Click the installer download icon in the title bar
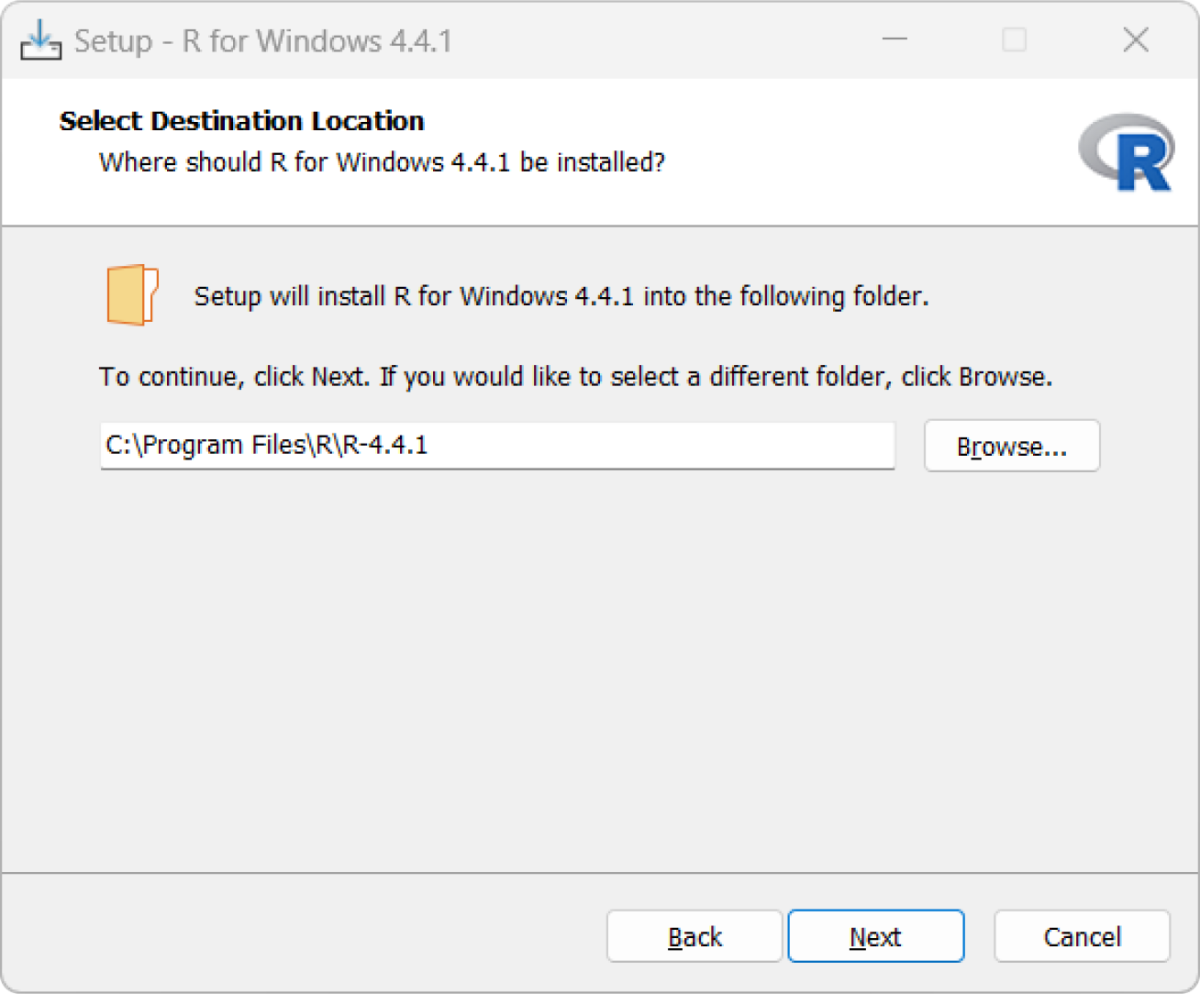 pyautogui.click(x=40, y=40)
